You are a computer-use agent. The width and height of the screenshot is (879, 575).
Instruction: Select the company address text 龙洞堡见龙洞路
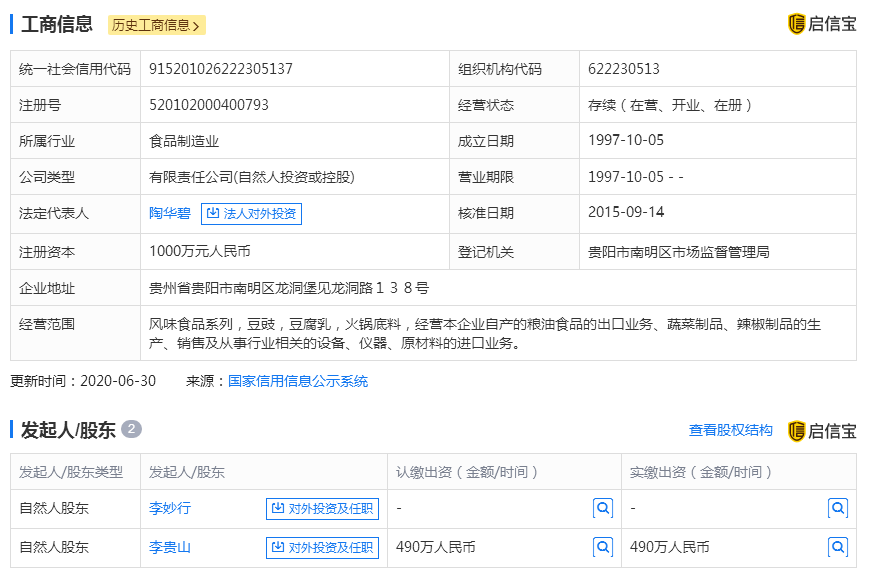tap(324, 288)
